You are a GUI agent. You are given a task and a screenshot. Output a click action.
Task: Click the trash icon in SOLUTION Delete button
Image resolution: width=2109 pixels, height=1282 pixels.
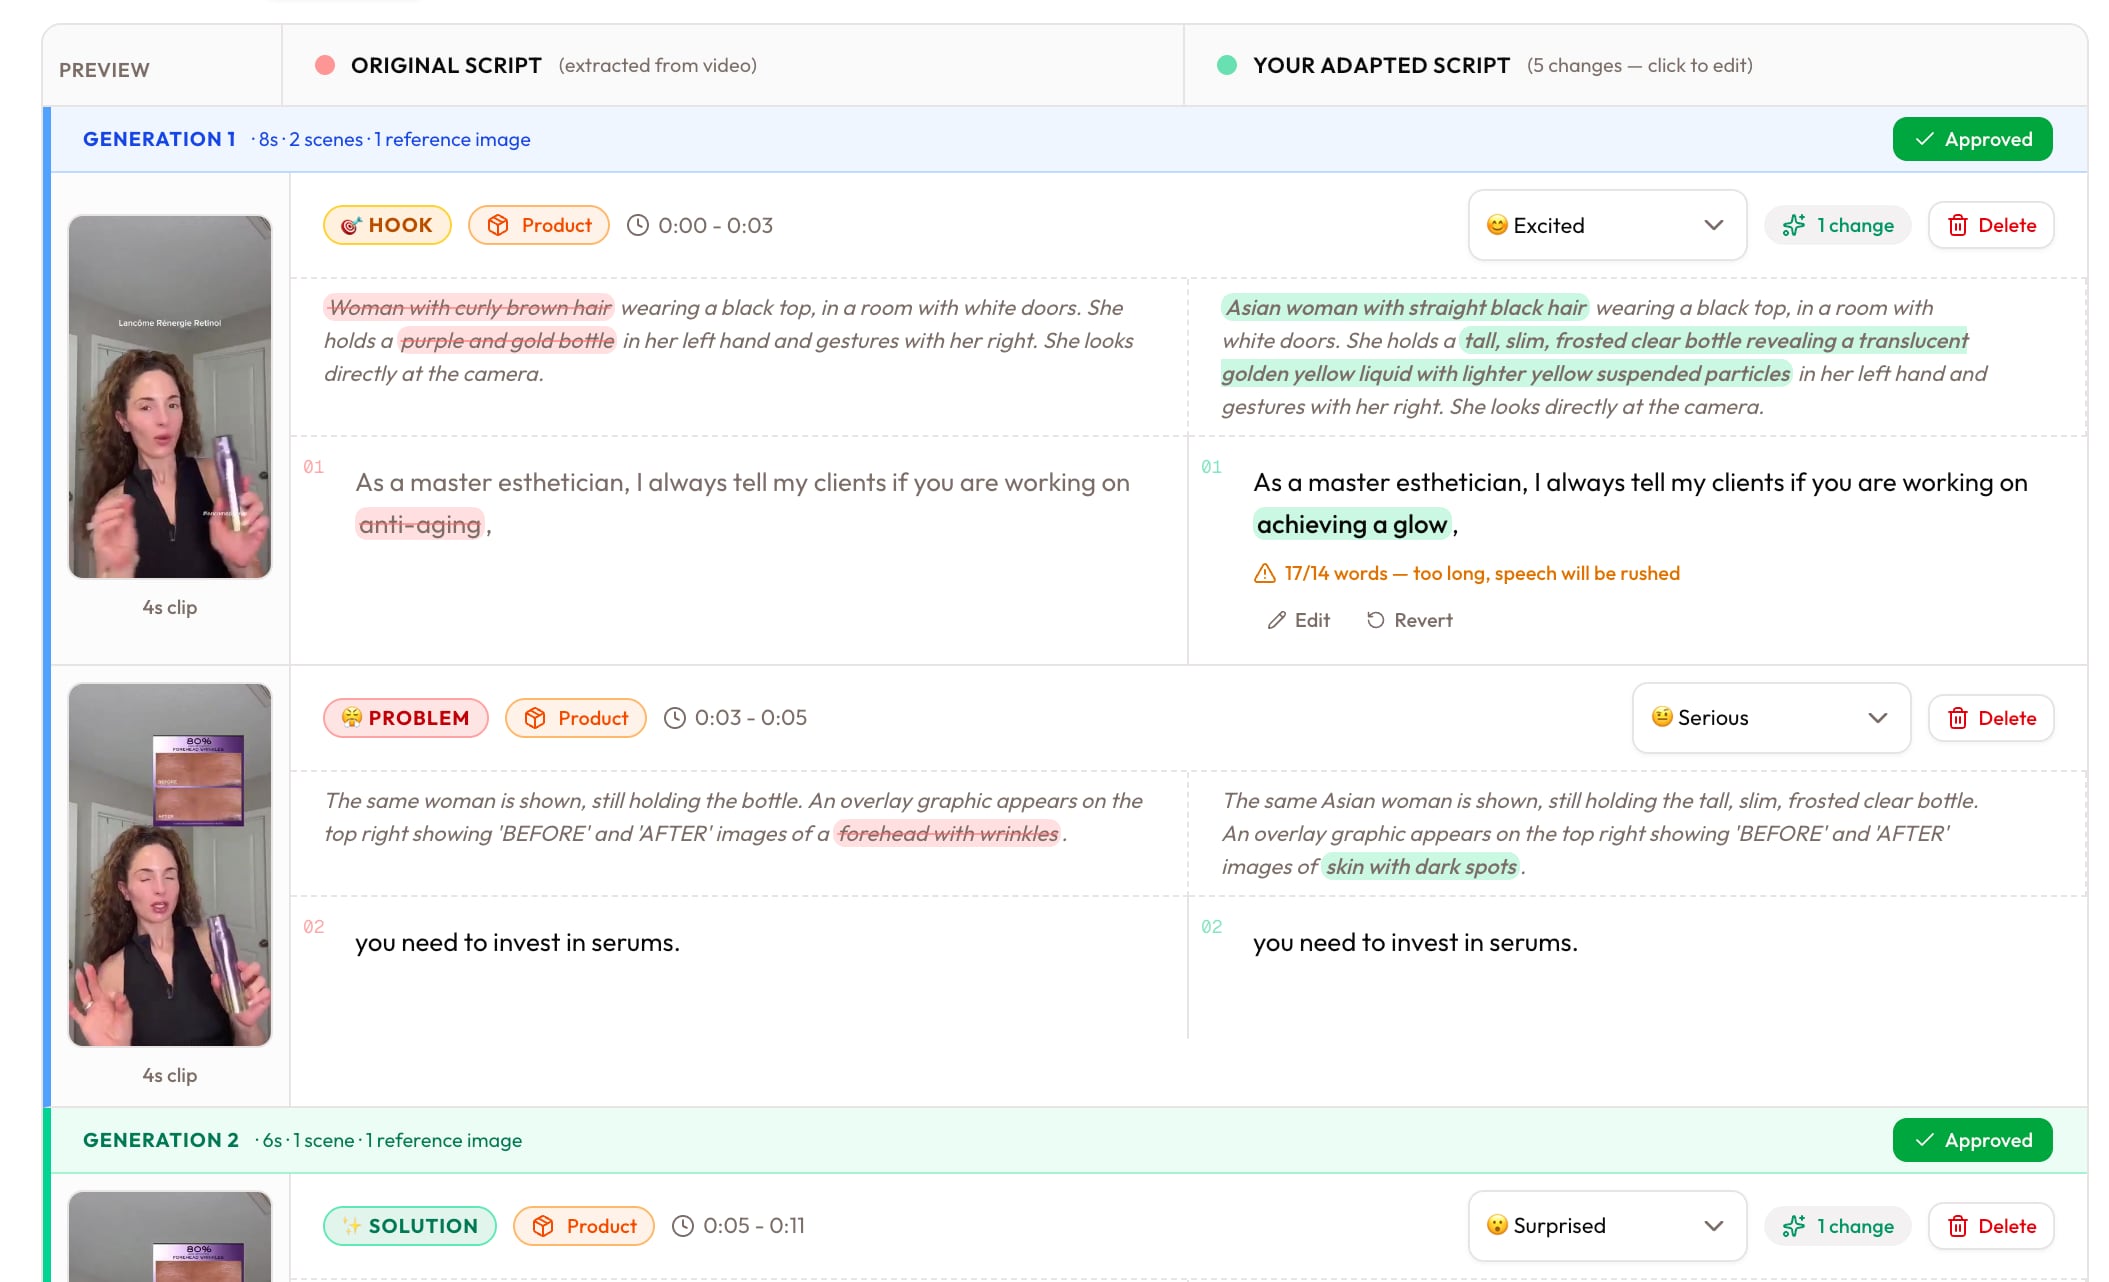click(x=1958, y=1226)
